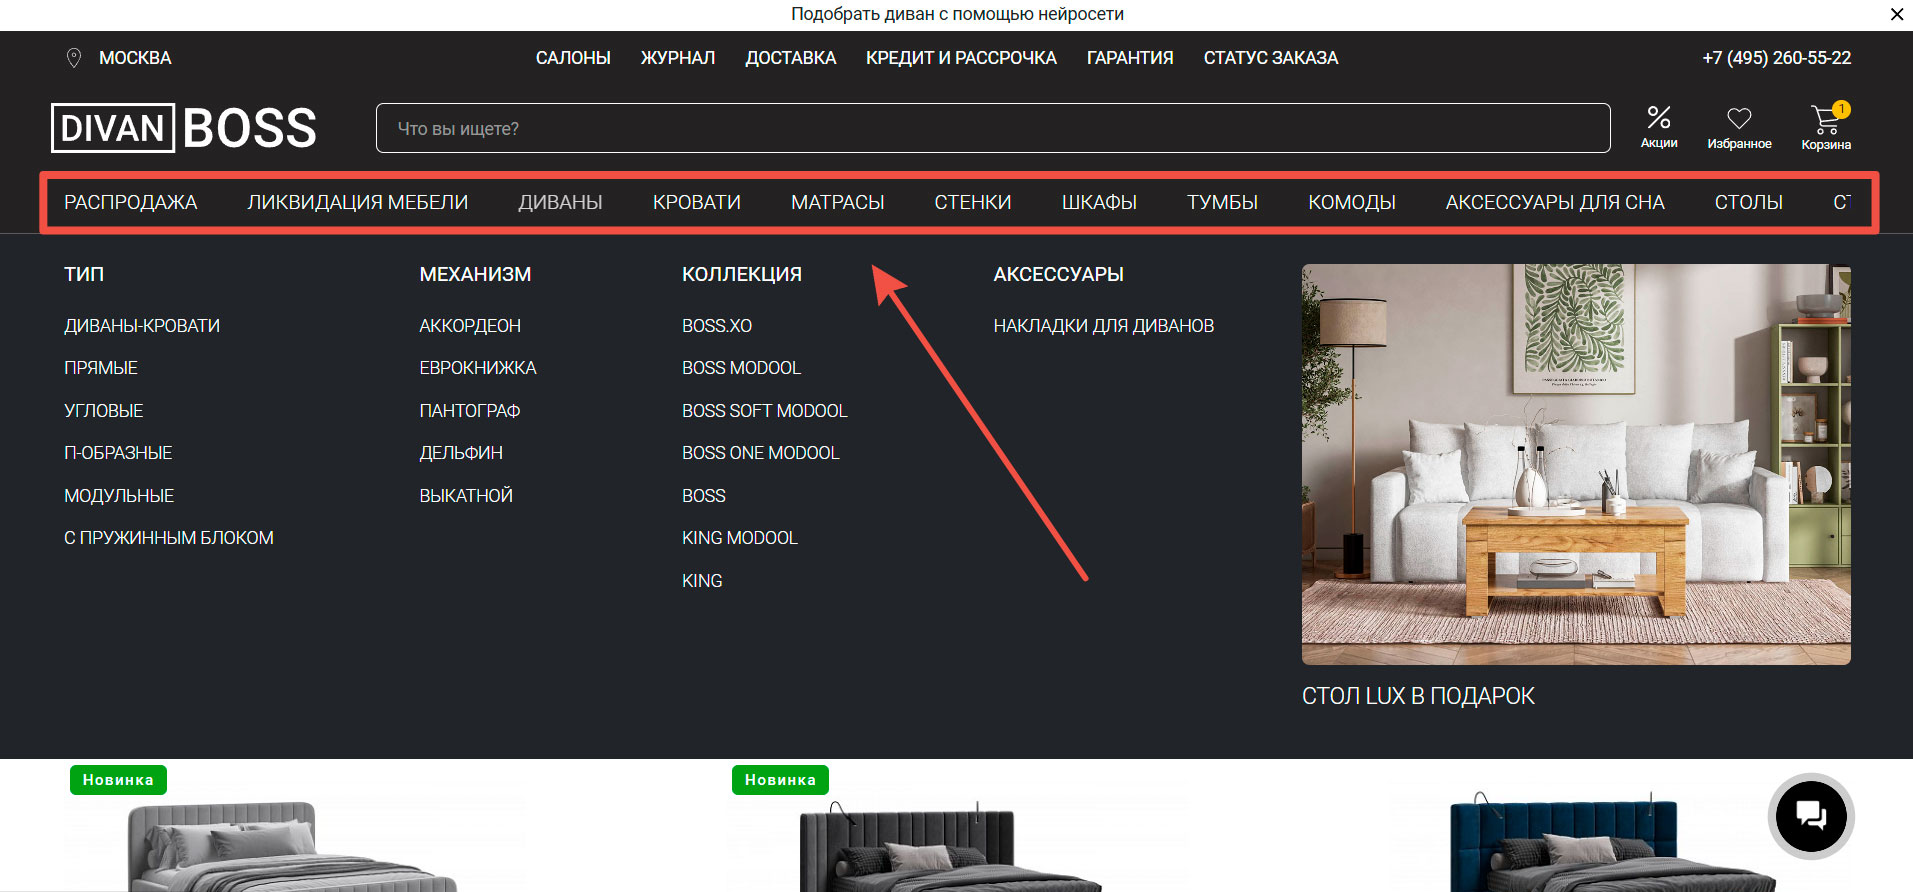Choose Аккордеон mechanism
This screenshot has height=892, width=1913.
tap(470, 326)
